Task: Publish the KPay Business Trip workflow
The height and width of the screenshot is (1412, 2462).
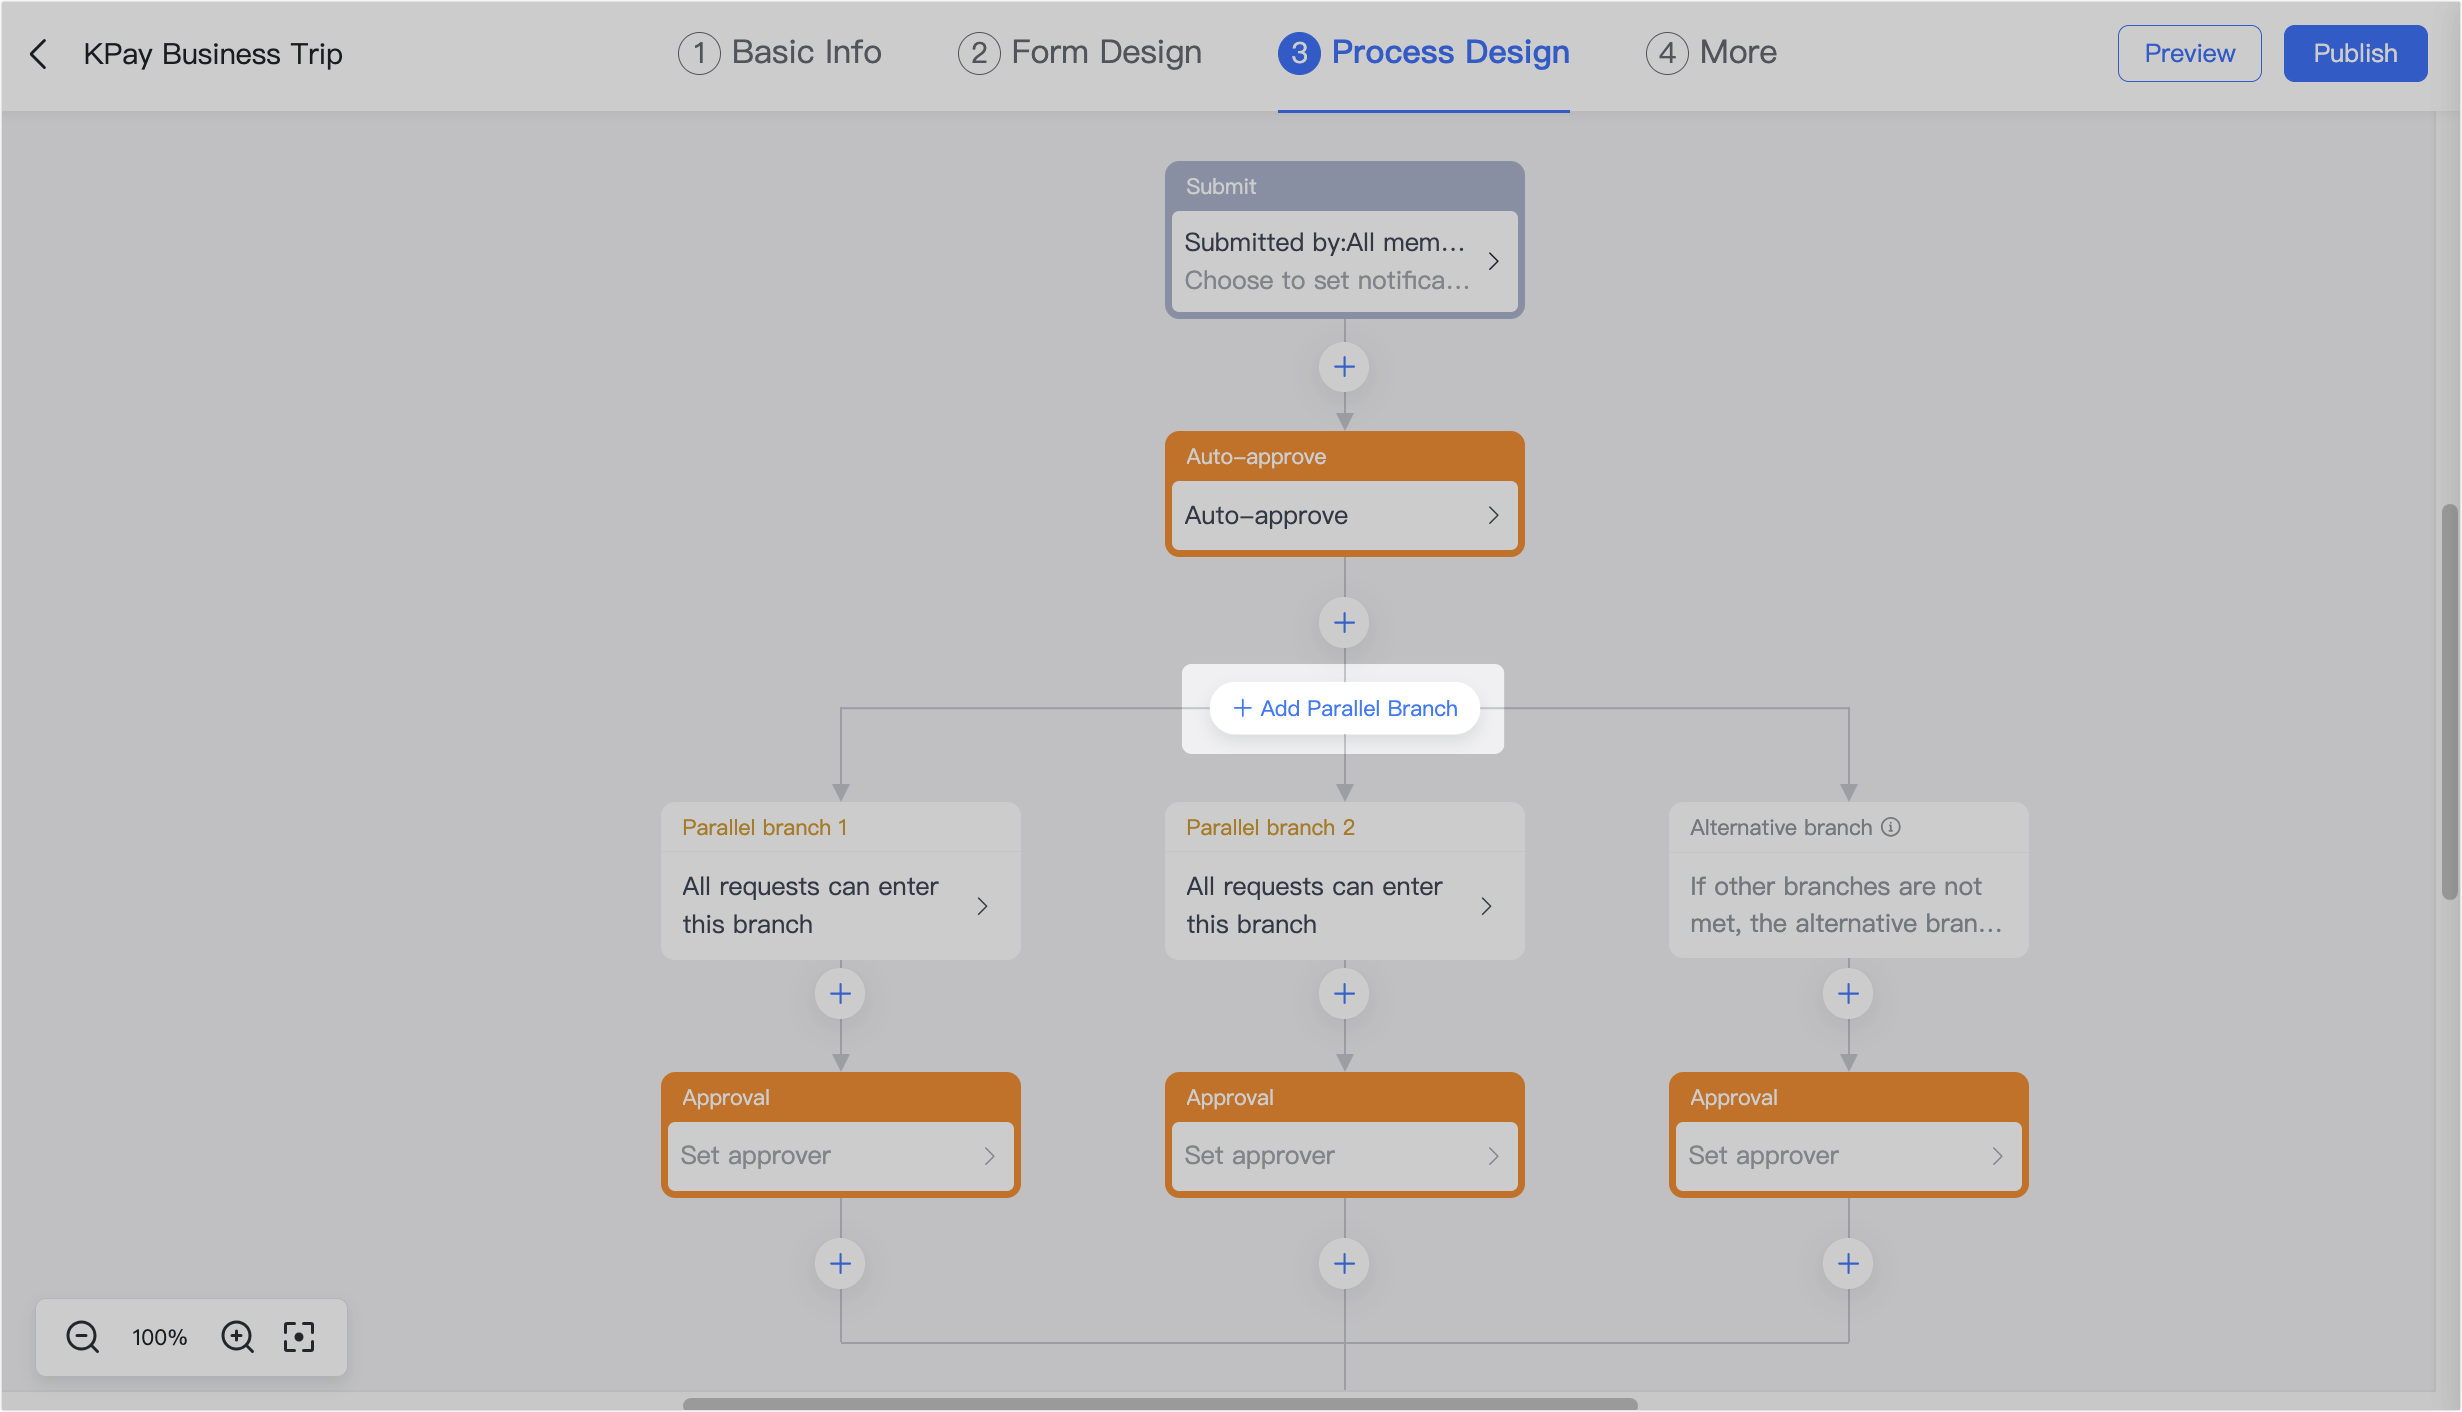Action: point(2355,53)
